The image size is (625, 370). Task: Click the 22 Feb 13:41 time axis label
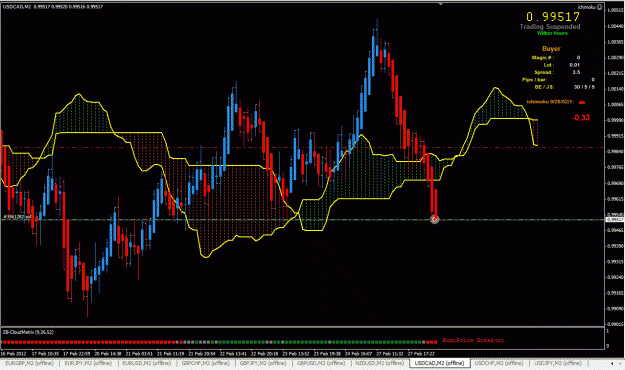(x=233, y=354)
